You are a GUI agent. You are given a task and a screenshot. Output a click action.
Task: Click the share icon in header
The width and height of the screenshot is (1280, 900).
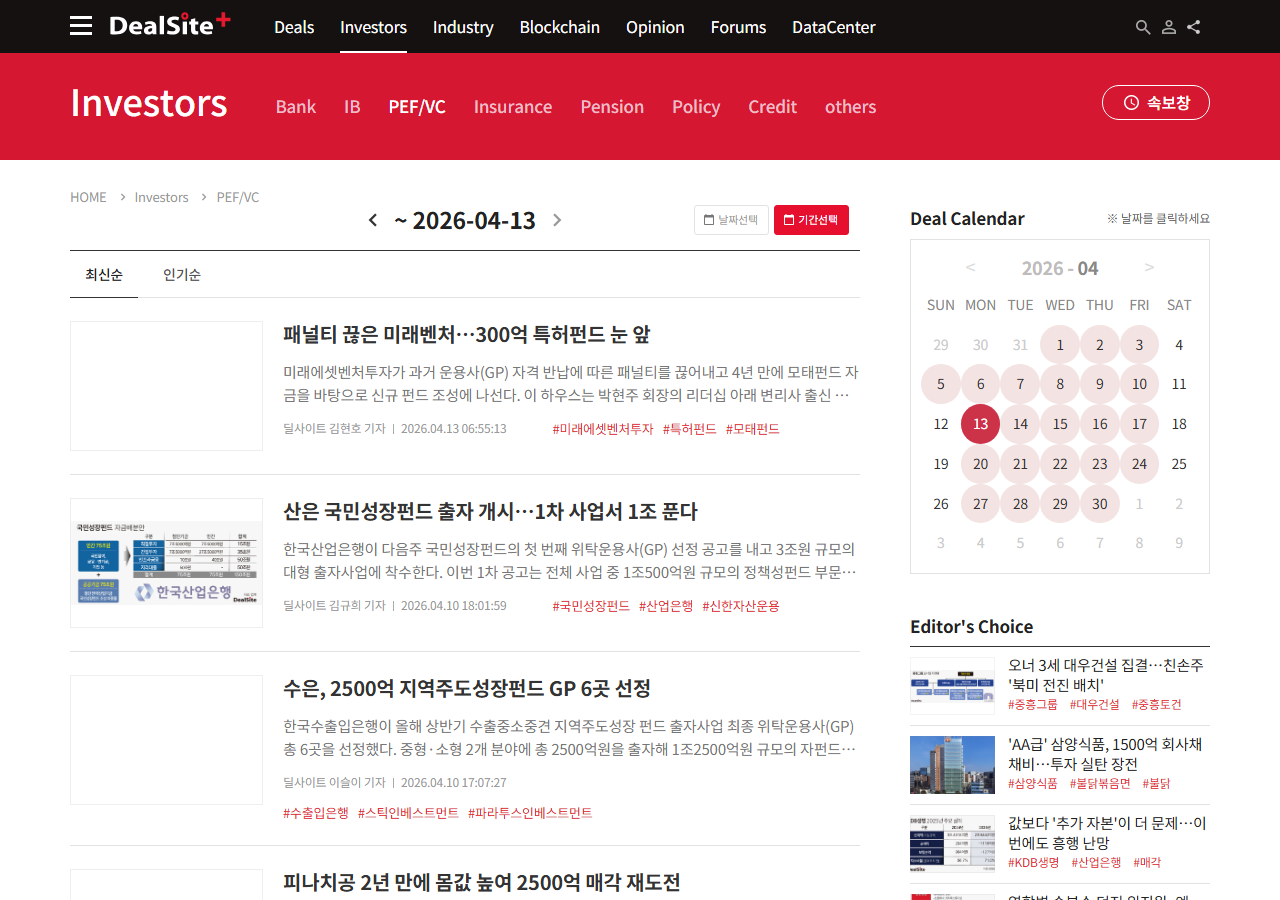click(x=1194, y=27)
